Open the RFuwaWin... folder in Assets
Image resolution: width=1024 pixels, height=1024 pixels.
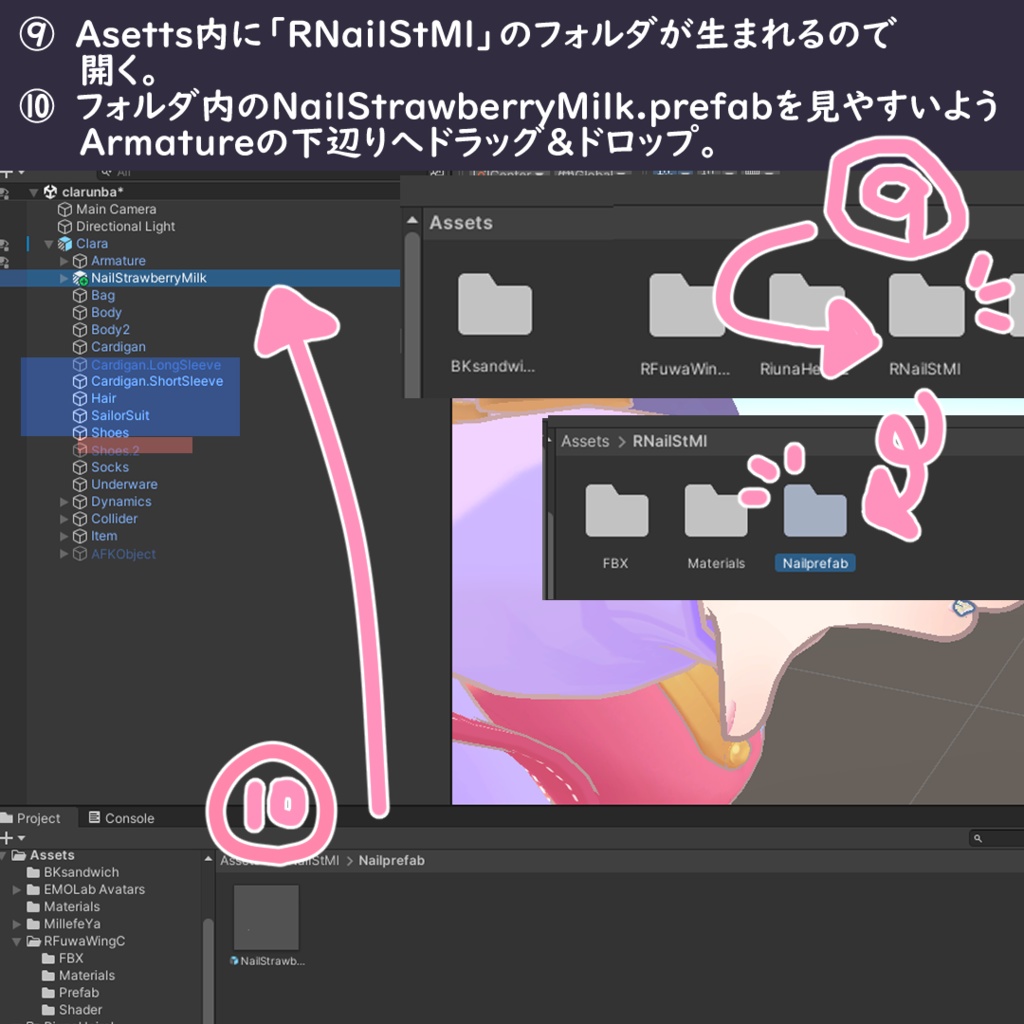686,305
